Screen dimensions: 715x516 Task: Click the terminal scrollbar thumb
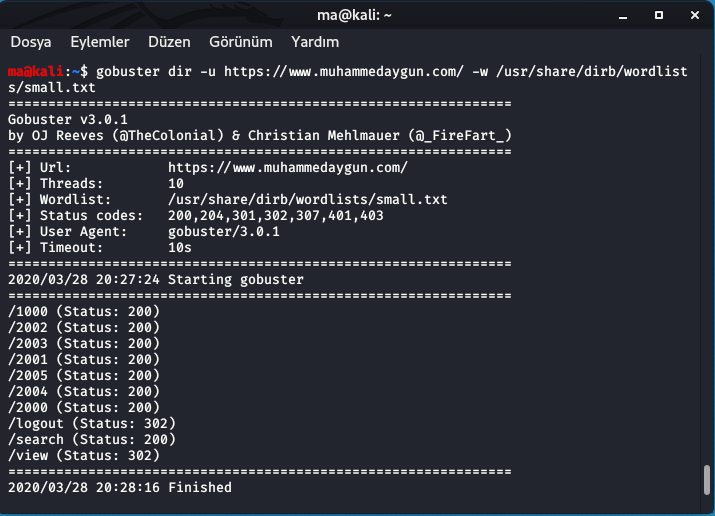point(707,480)
